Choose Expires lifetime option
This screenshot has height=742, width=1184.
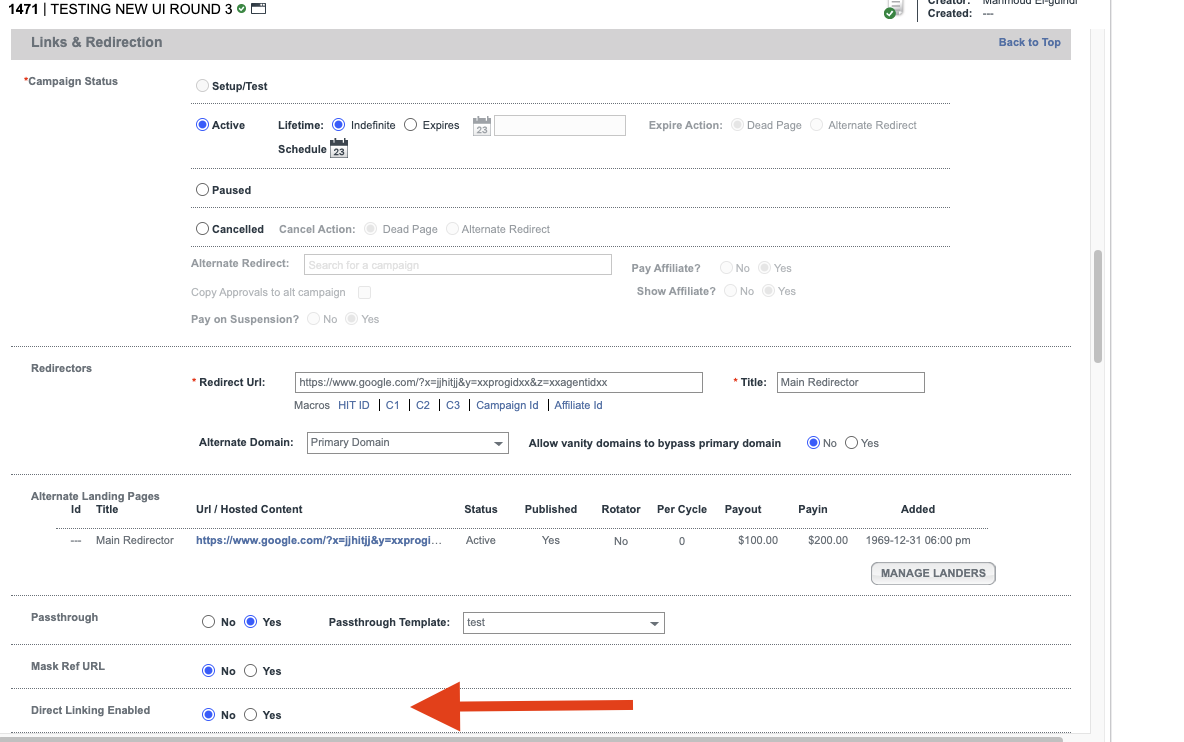[x=411, y=125]
